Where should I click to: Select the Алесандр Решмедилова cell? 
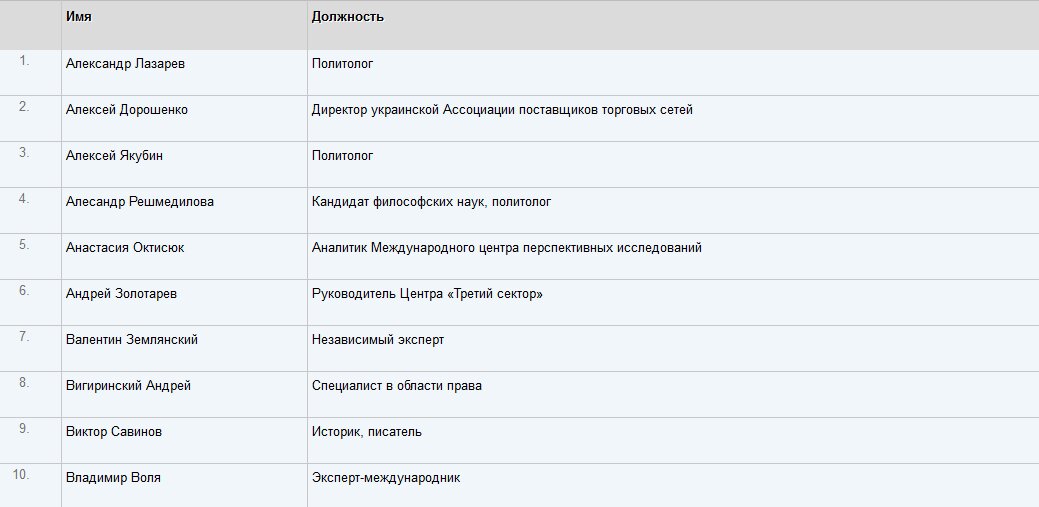(x=140, y=201)
